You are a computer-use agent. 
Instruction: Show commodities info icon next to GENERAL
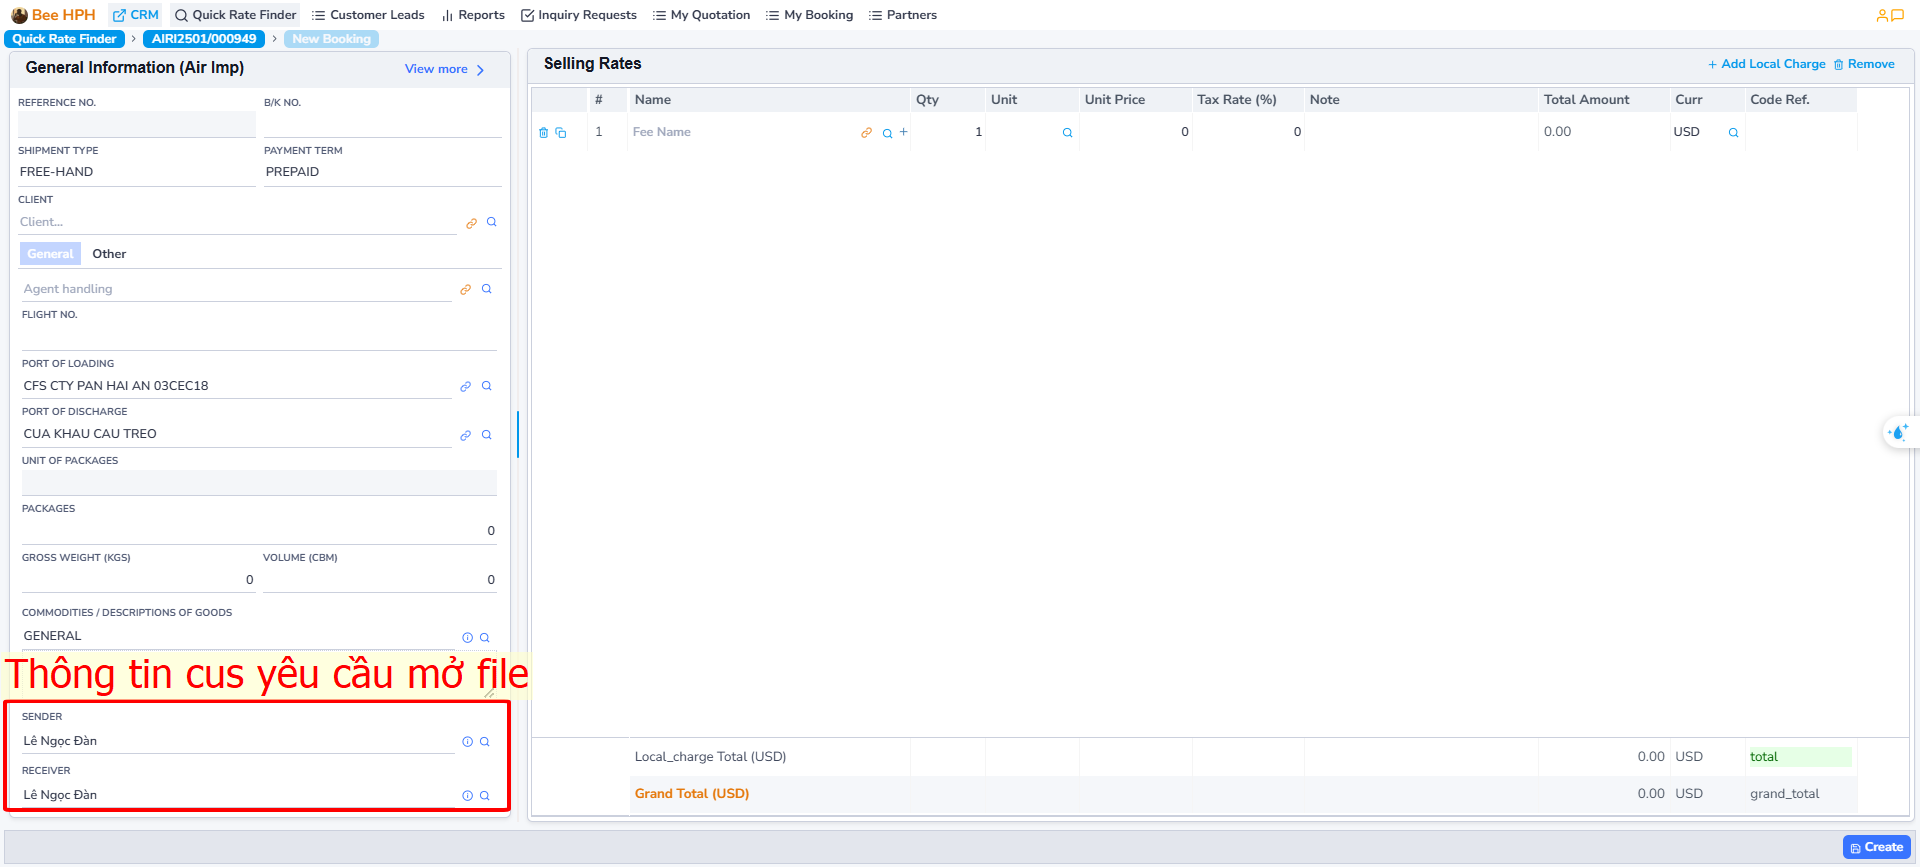467,638
